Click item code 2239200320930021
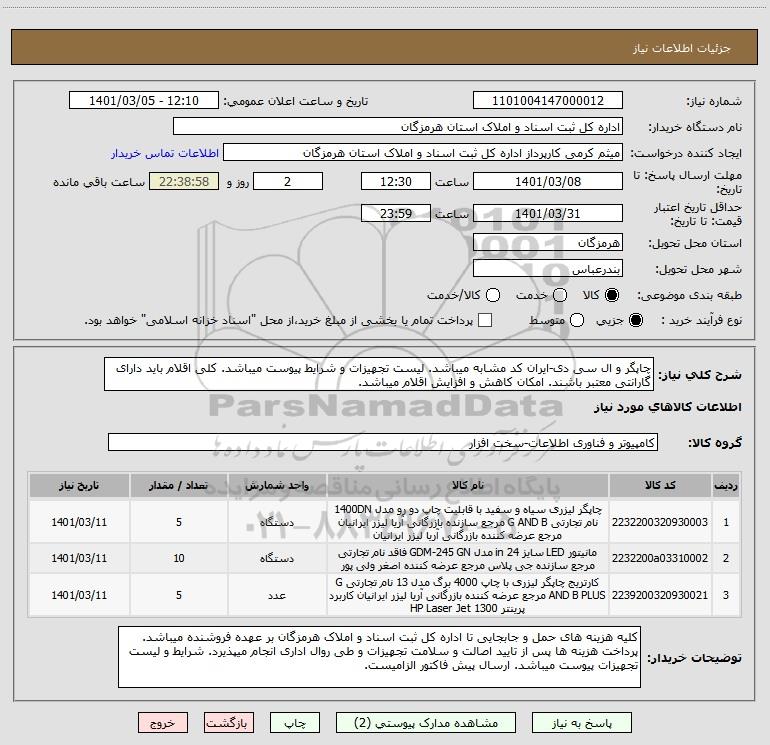 660,595
